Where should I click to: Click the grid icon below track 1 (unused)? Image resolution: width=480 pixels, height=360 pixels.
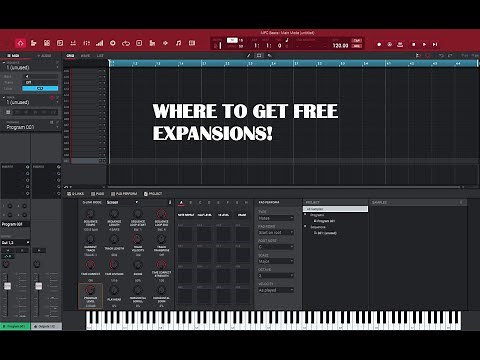(8, 112)
